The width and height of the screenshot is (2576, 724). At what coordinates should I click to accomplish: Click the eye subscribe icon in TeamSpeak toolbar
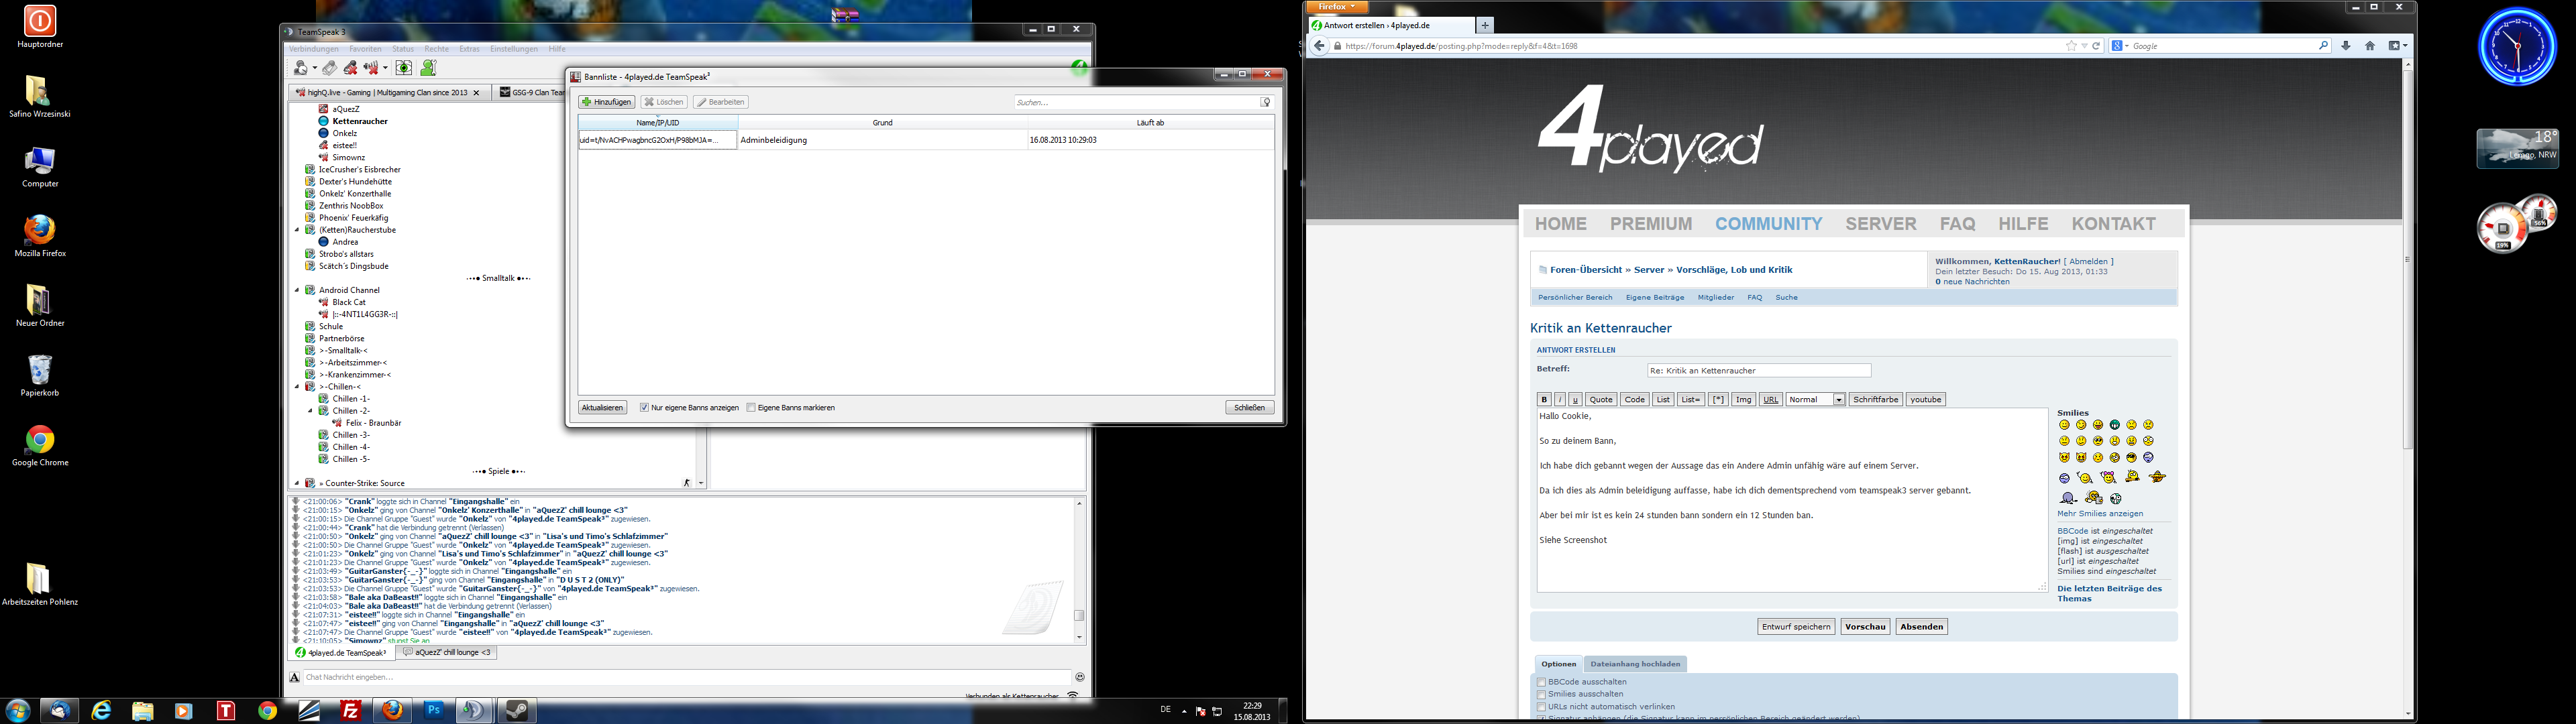pyautogui.click(x=403, y=68)
